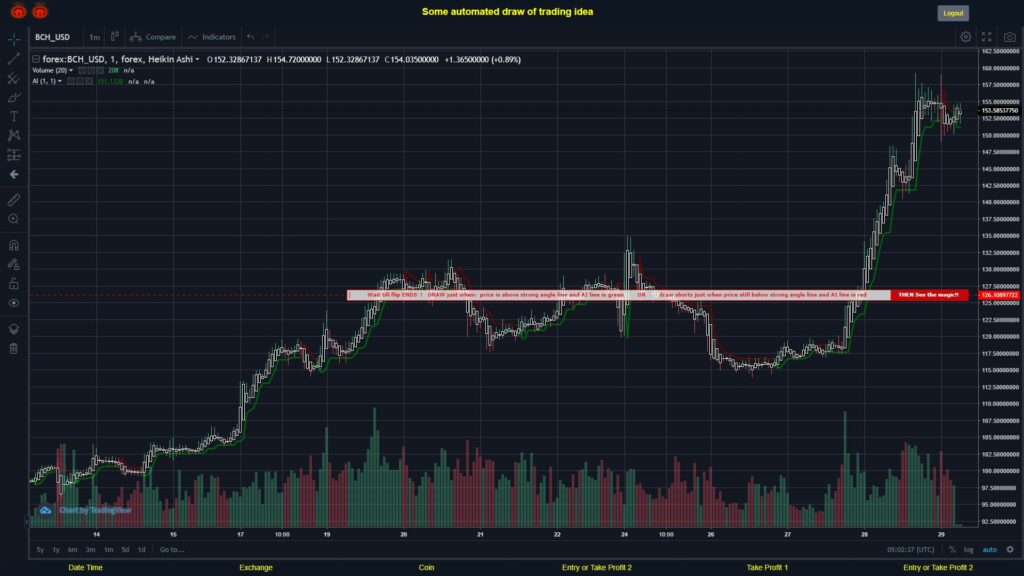Select the 5y time range
The width and height of the screenshot is (1024, 576).
(40, 549)
